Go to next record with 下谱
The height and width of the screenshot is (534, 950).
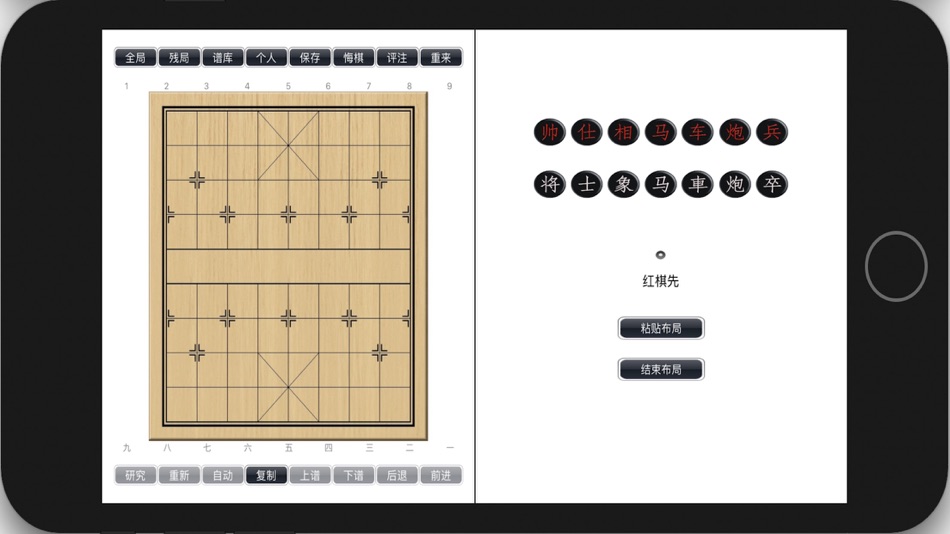353,475
